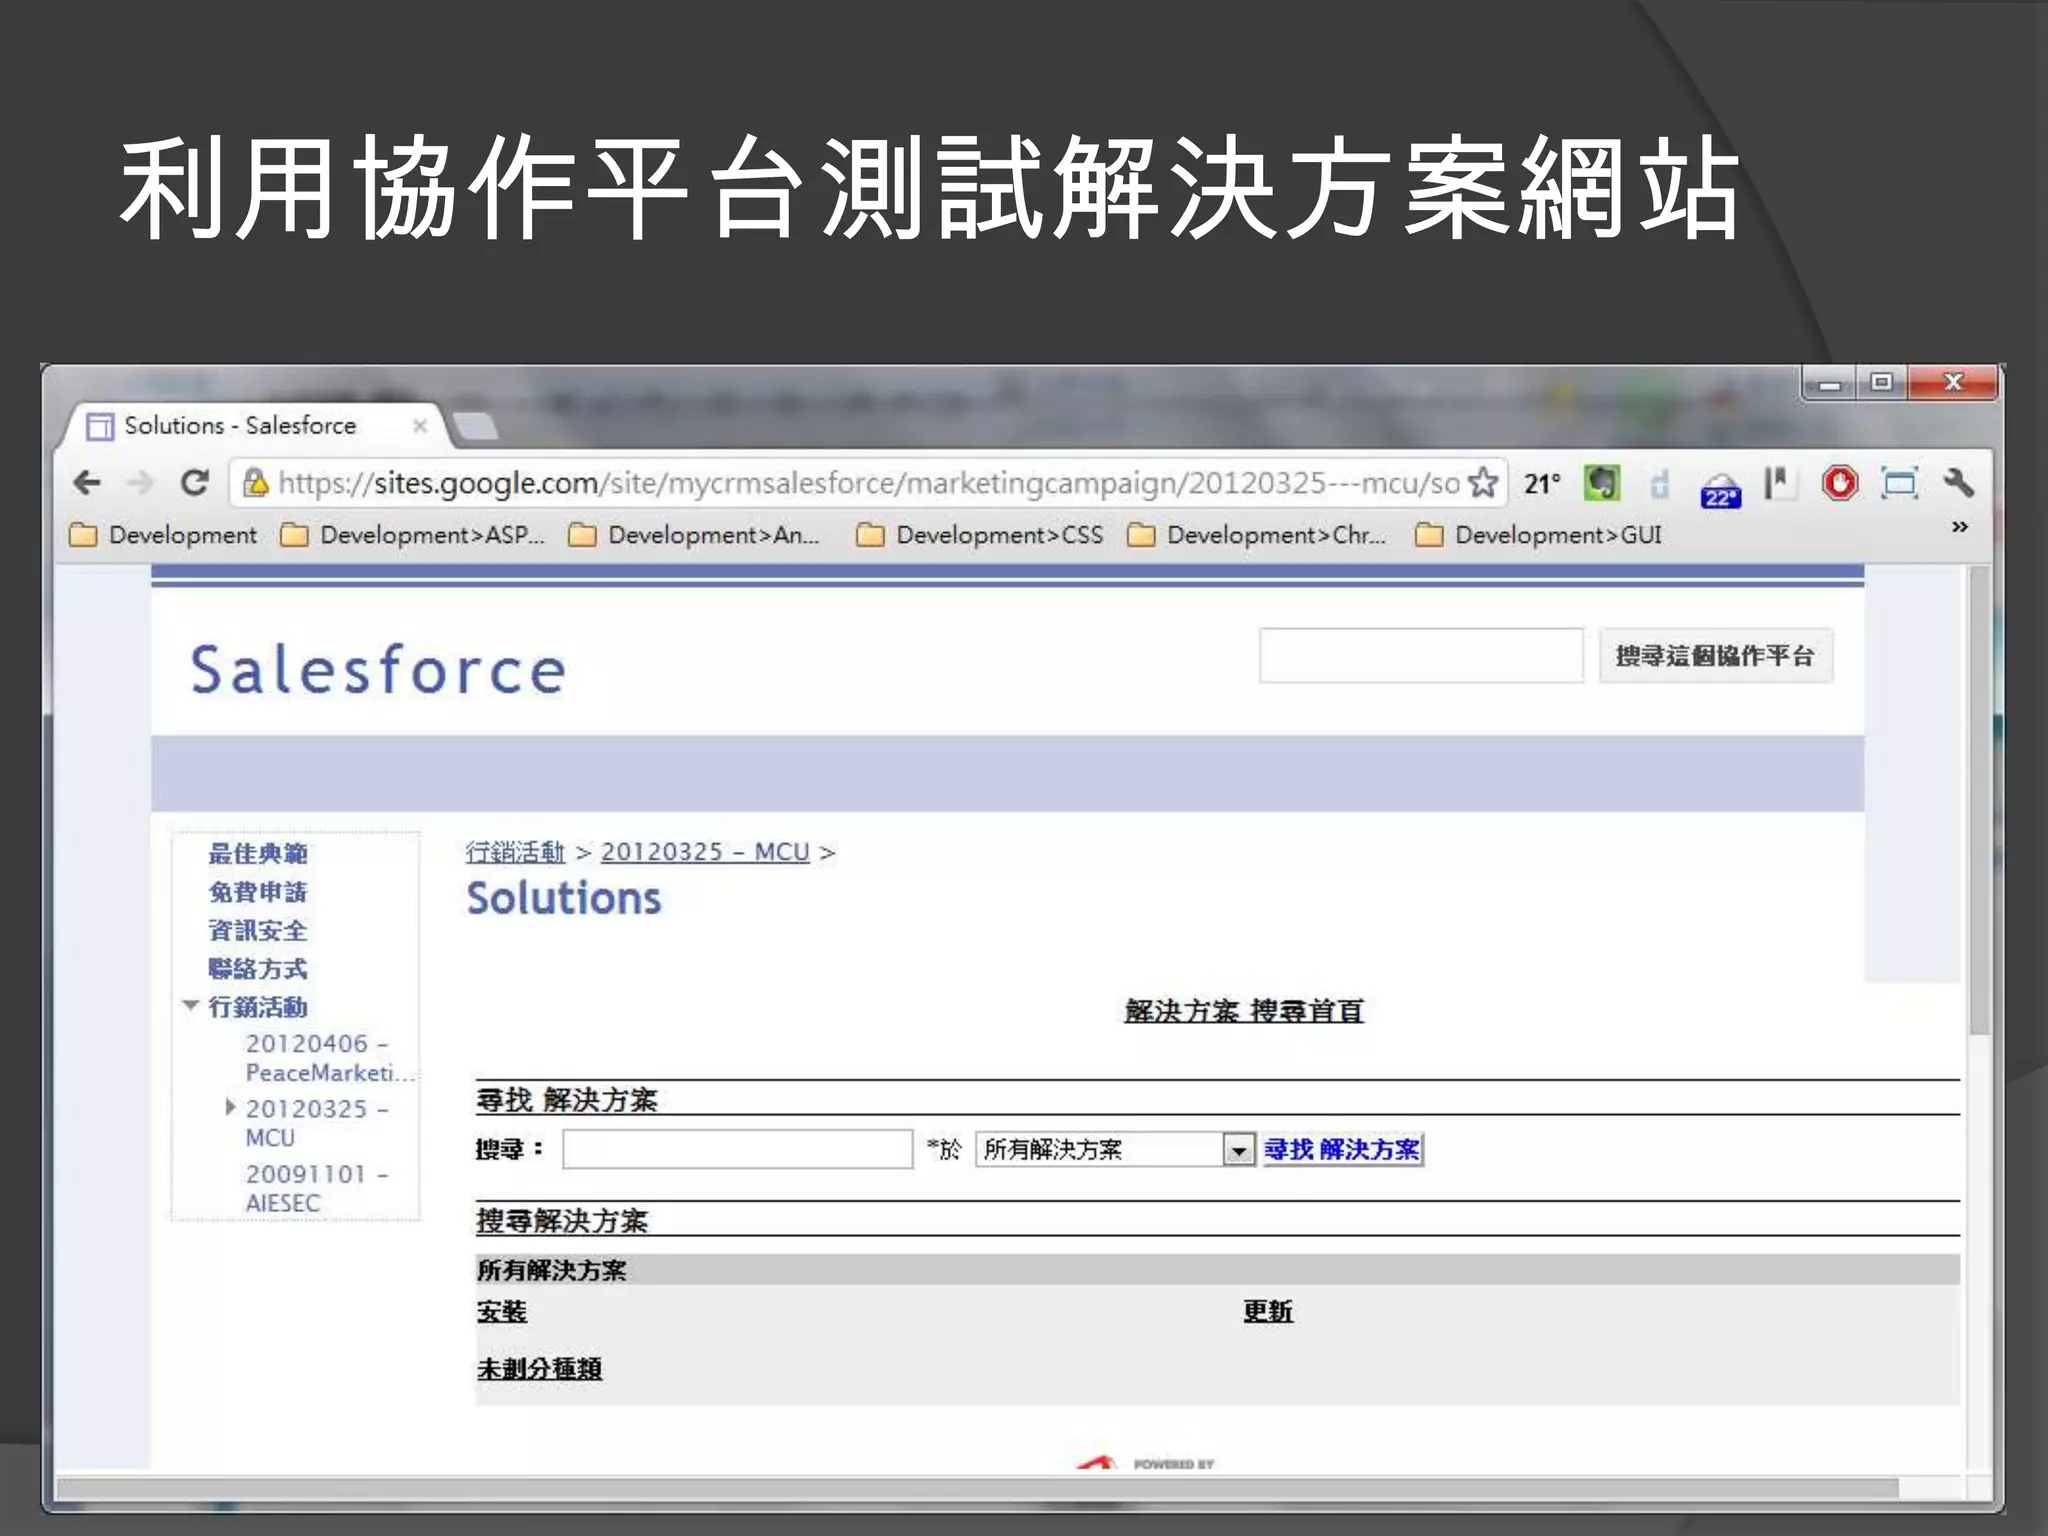Click the SSL lock warning icon
Image resolution: width=2048 pixels, height=1536 pixels.
256,483
